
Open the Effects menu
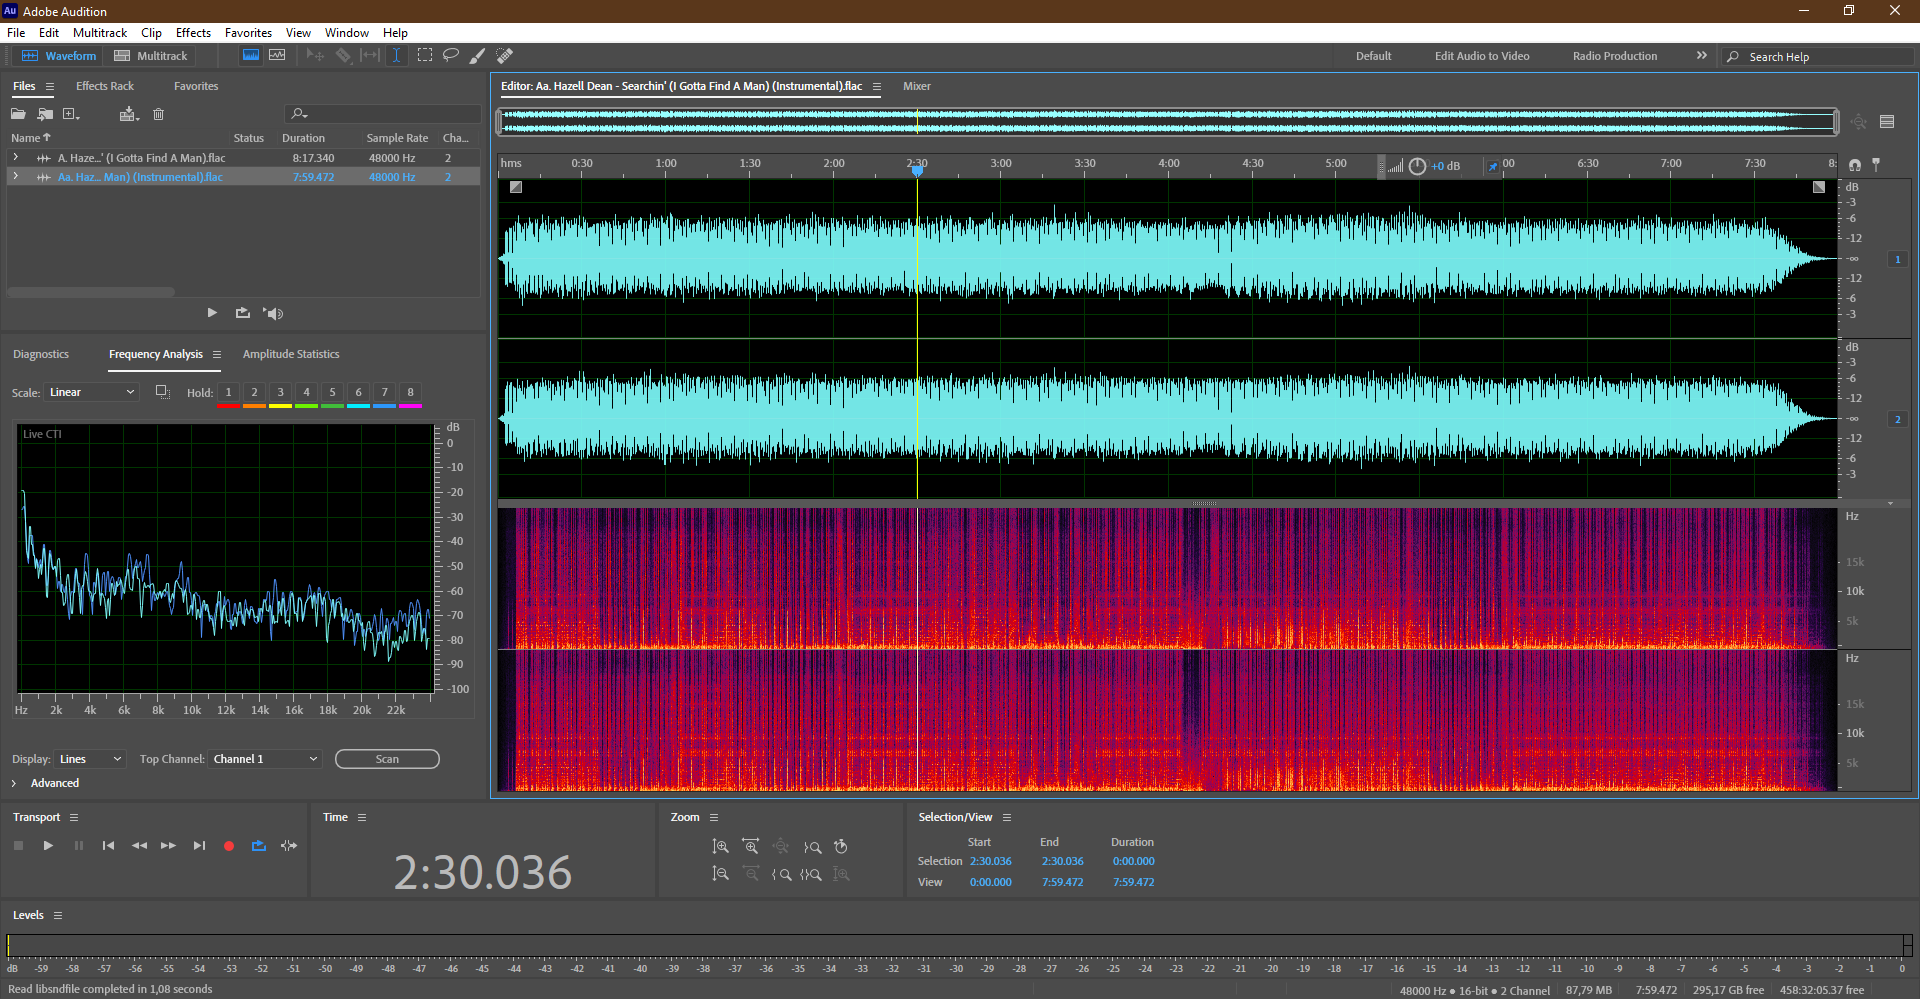(193, 33)
